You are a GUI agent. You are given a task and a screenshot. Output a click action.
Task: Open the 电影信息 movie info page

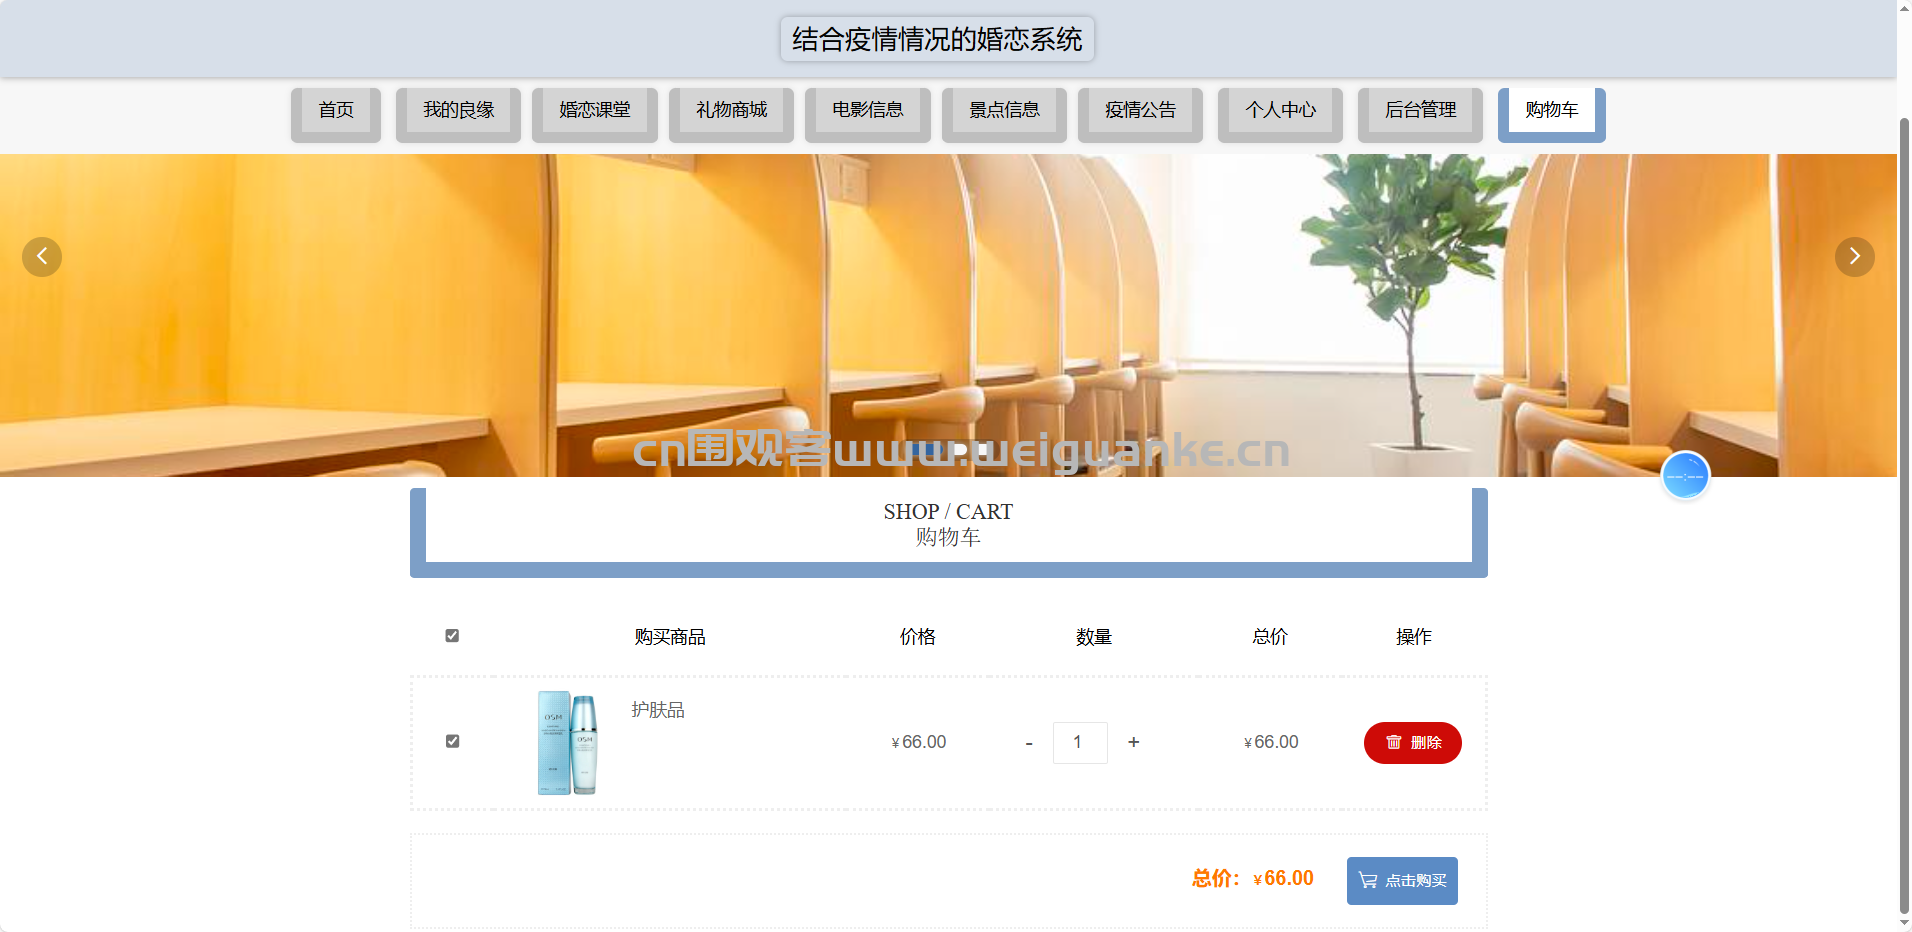point(868,111)
